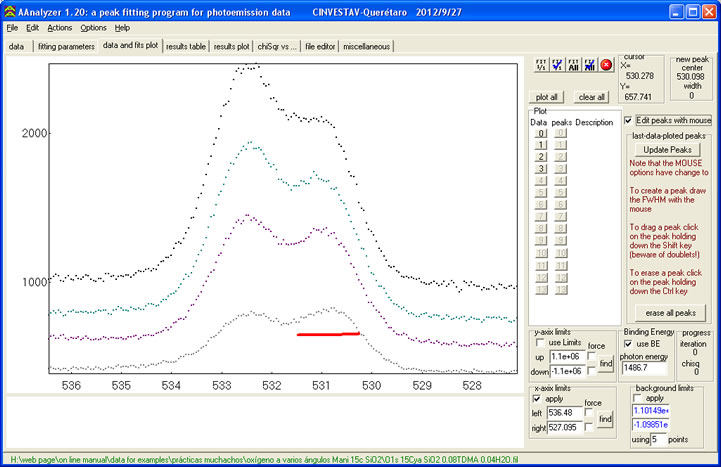Open the Options menu

pos(93,28)
